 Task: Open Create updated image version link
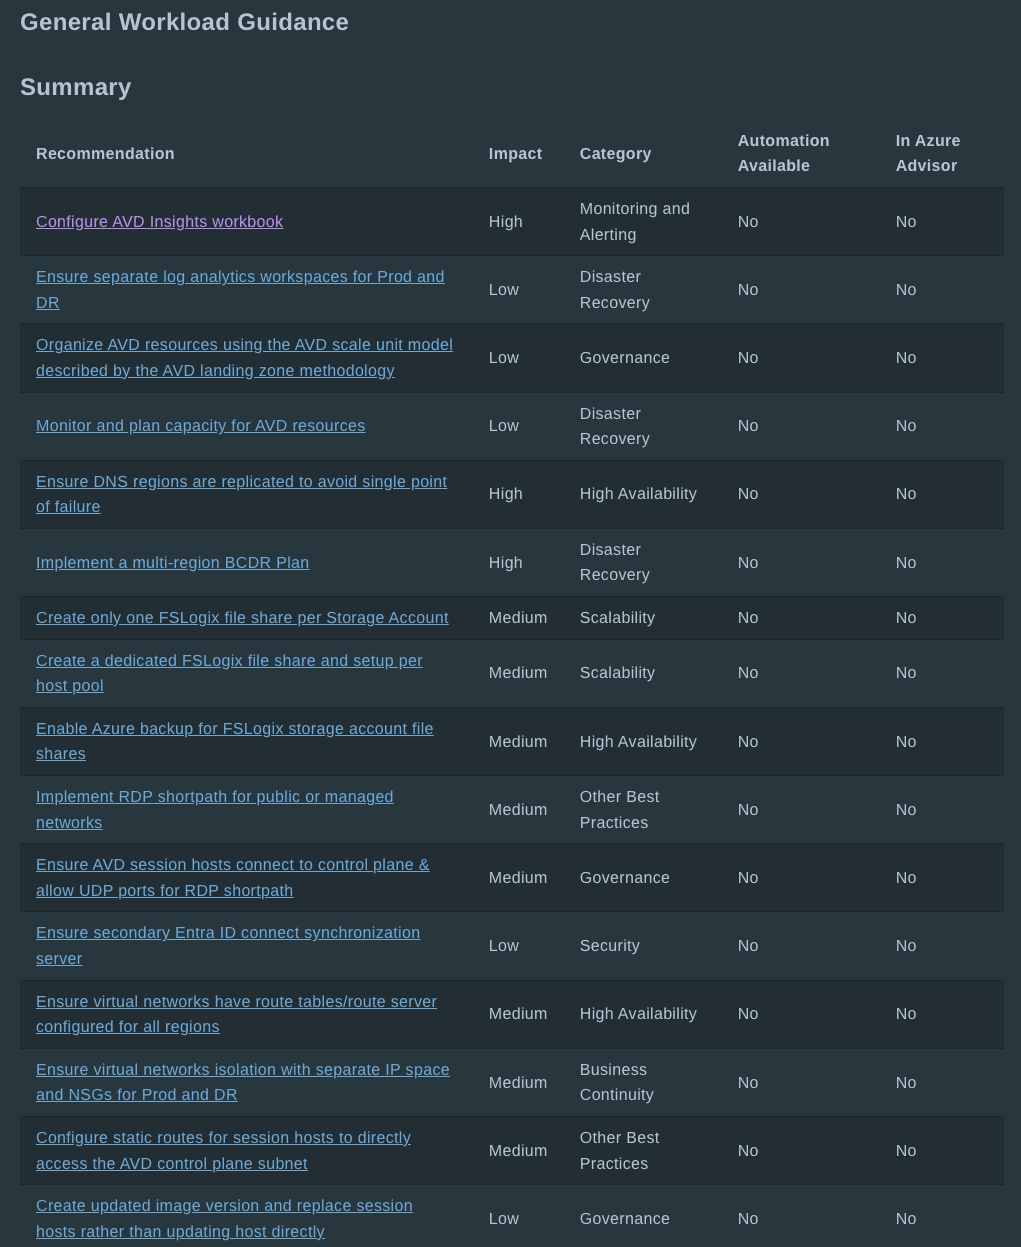pos(224,1206)
